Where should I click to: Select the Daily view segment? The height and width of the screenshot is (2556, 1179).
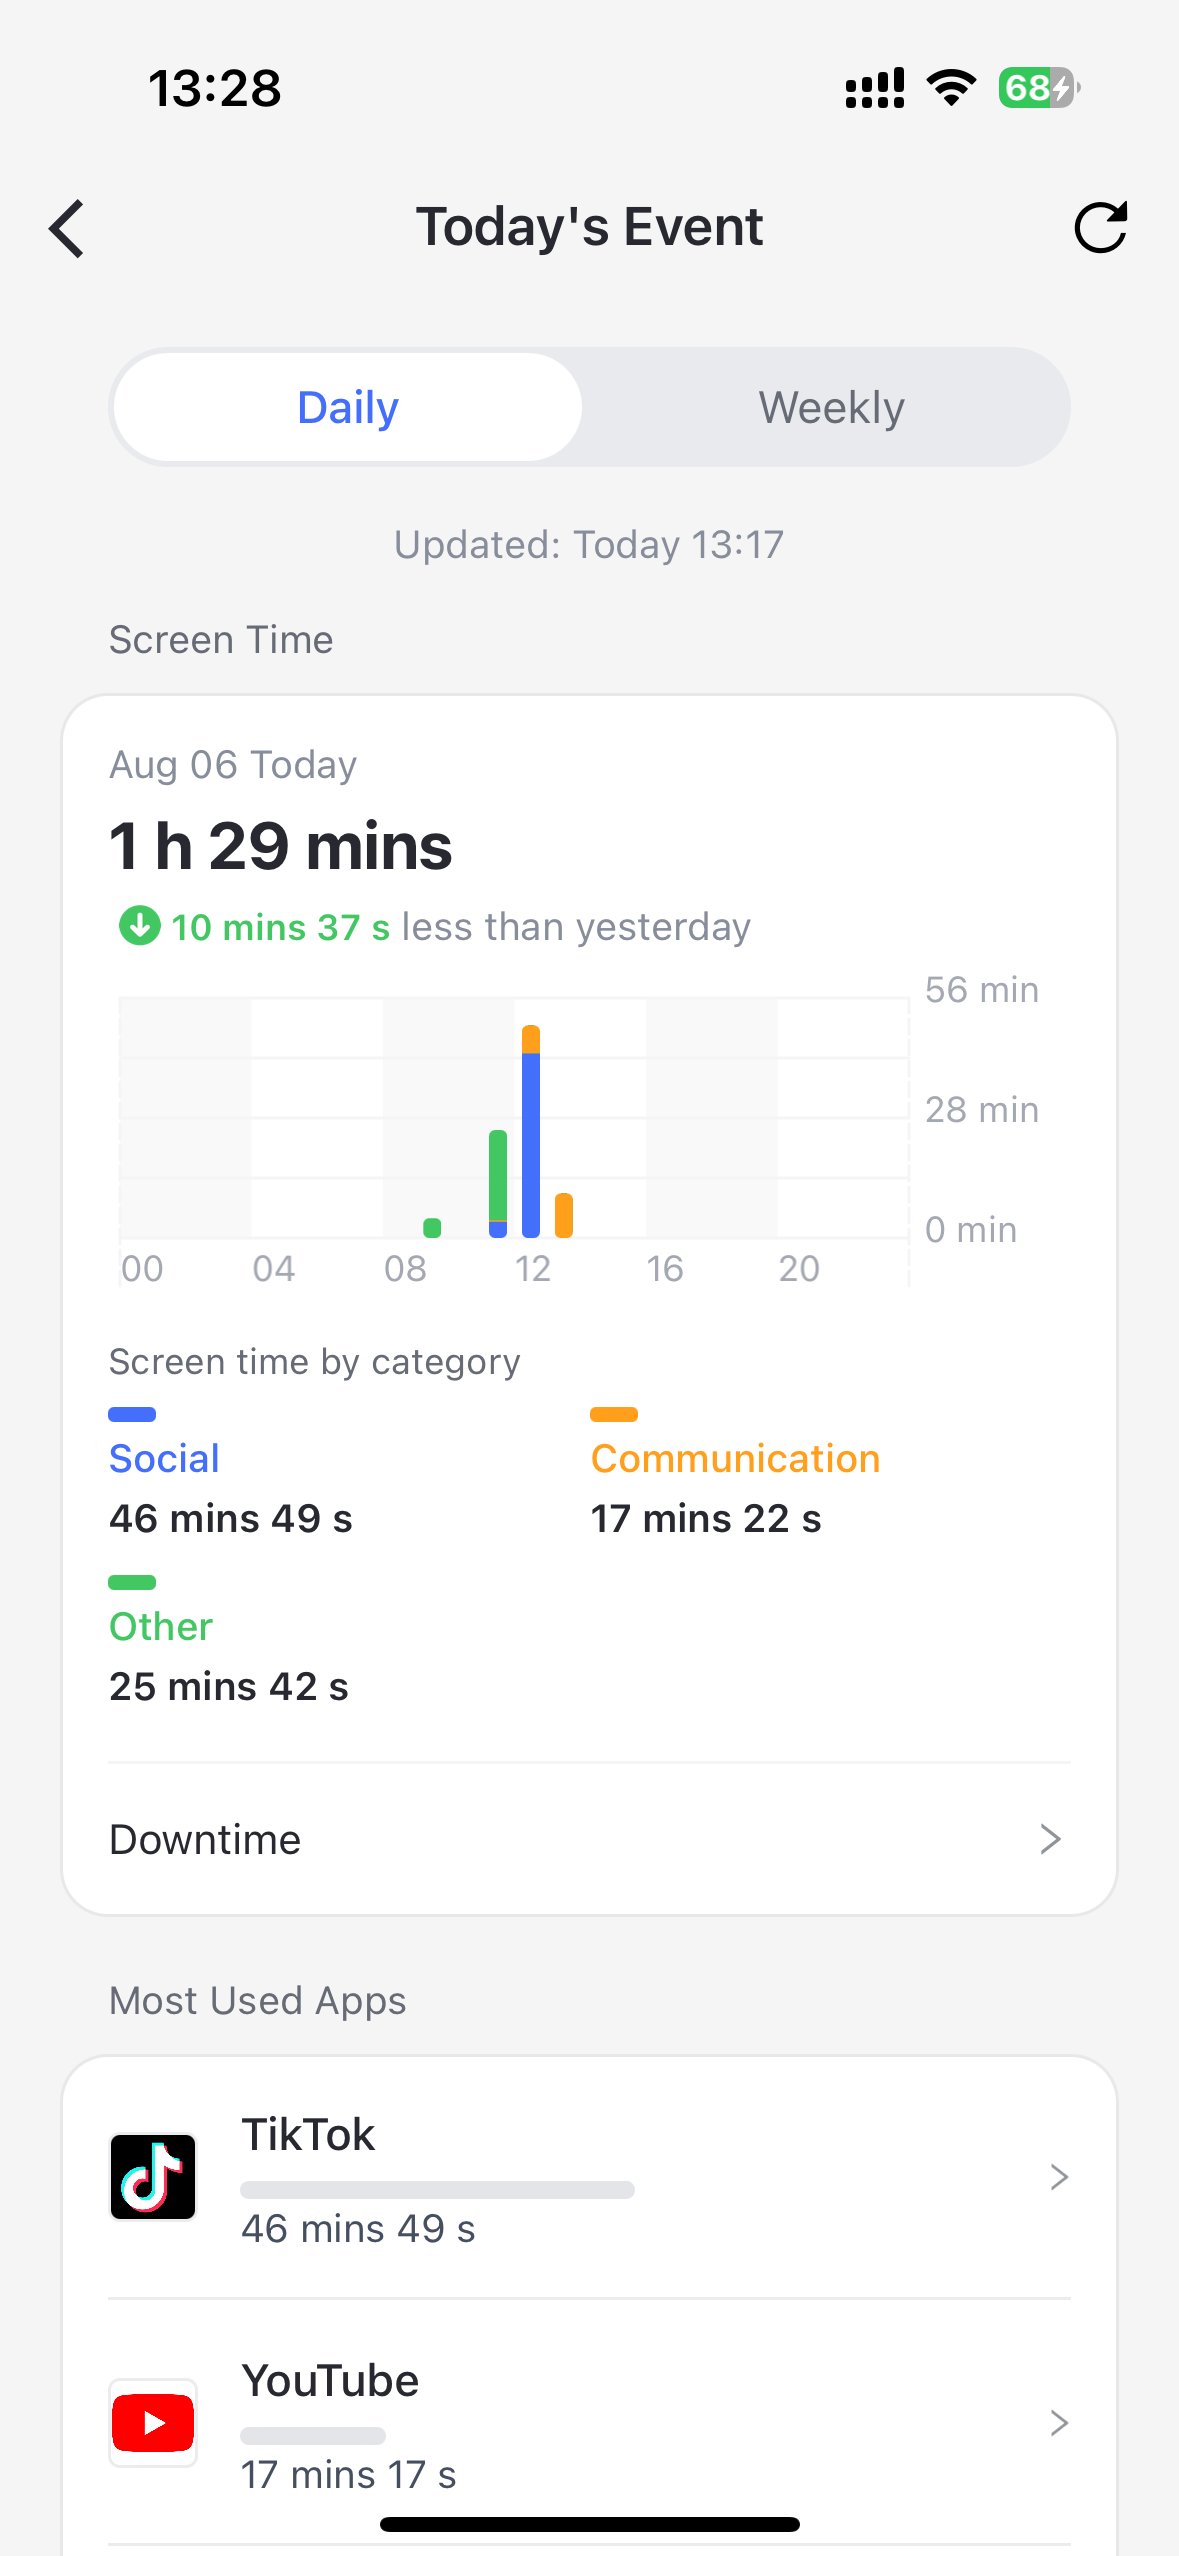348,408
